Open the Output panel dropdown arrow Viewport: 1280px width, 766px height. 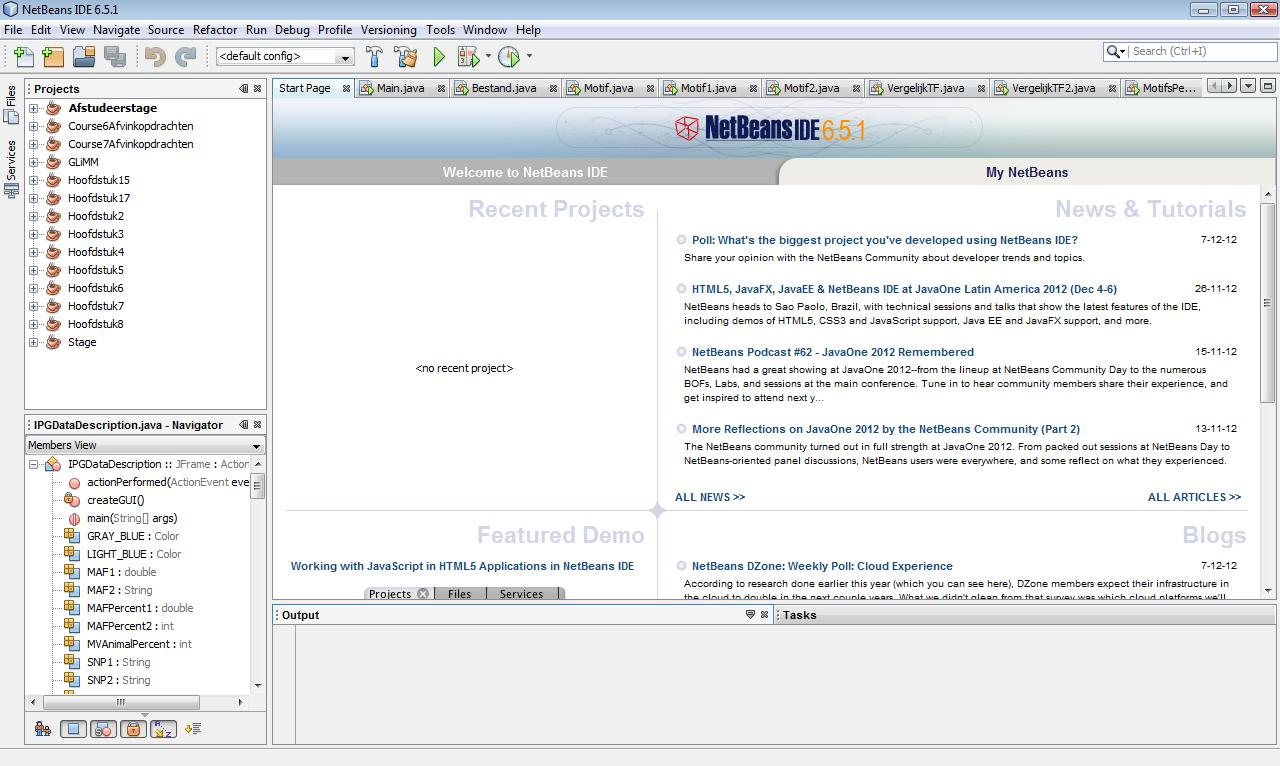(750, 615)
